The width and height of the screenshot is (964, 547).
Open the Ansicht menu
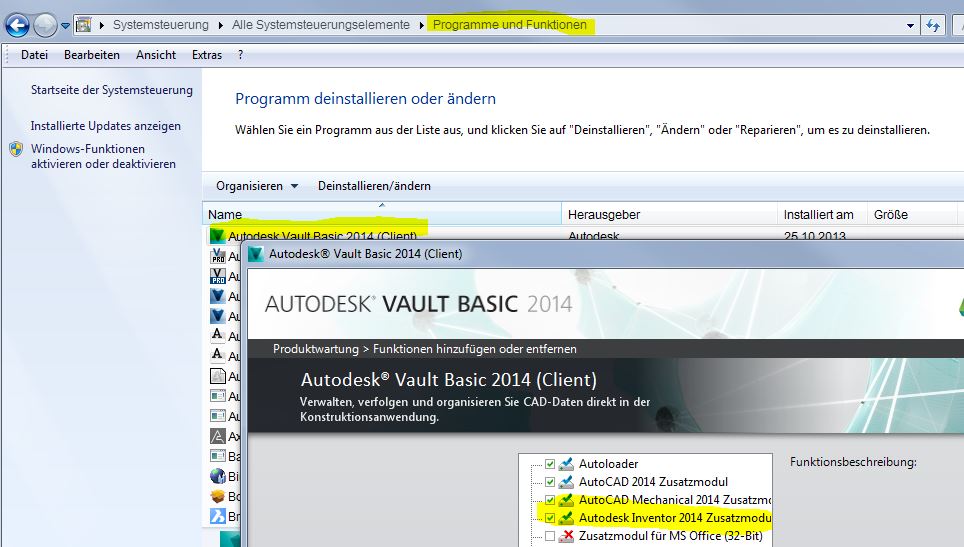tap(156, 55)
